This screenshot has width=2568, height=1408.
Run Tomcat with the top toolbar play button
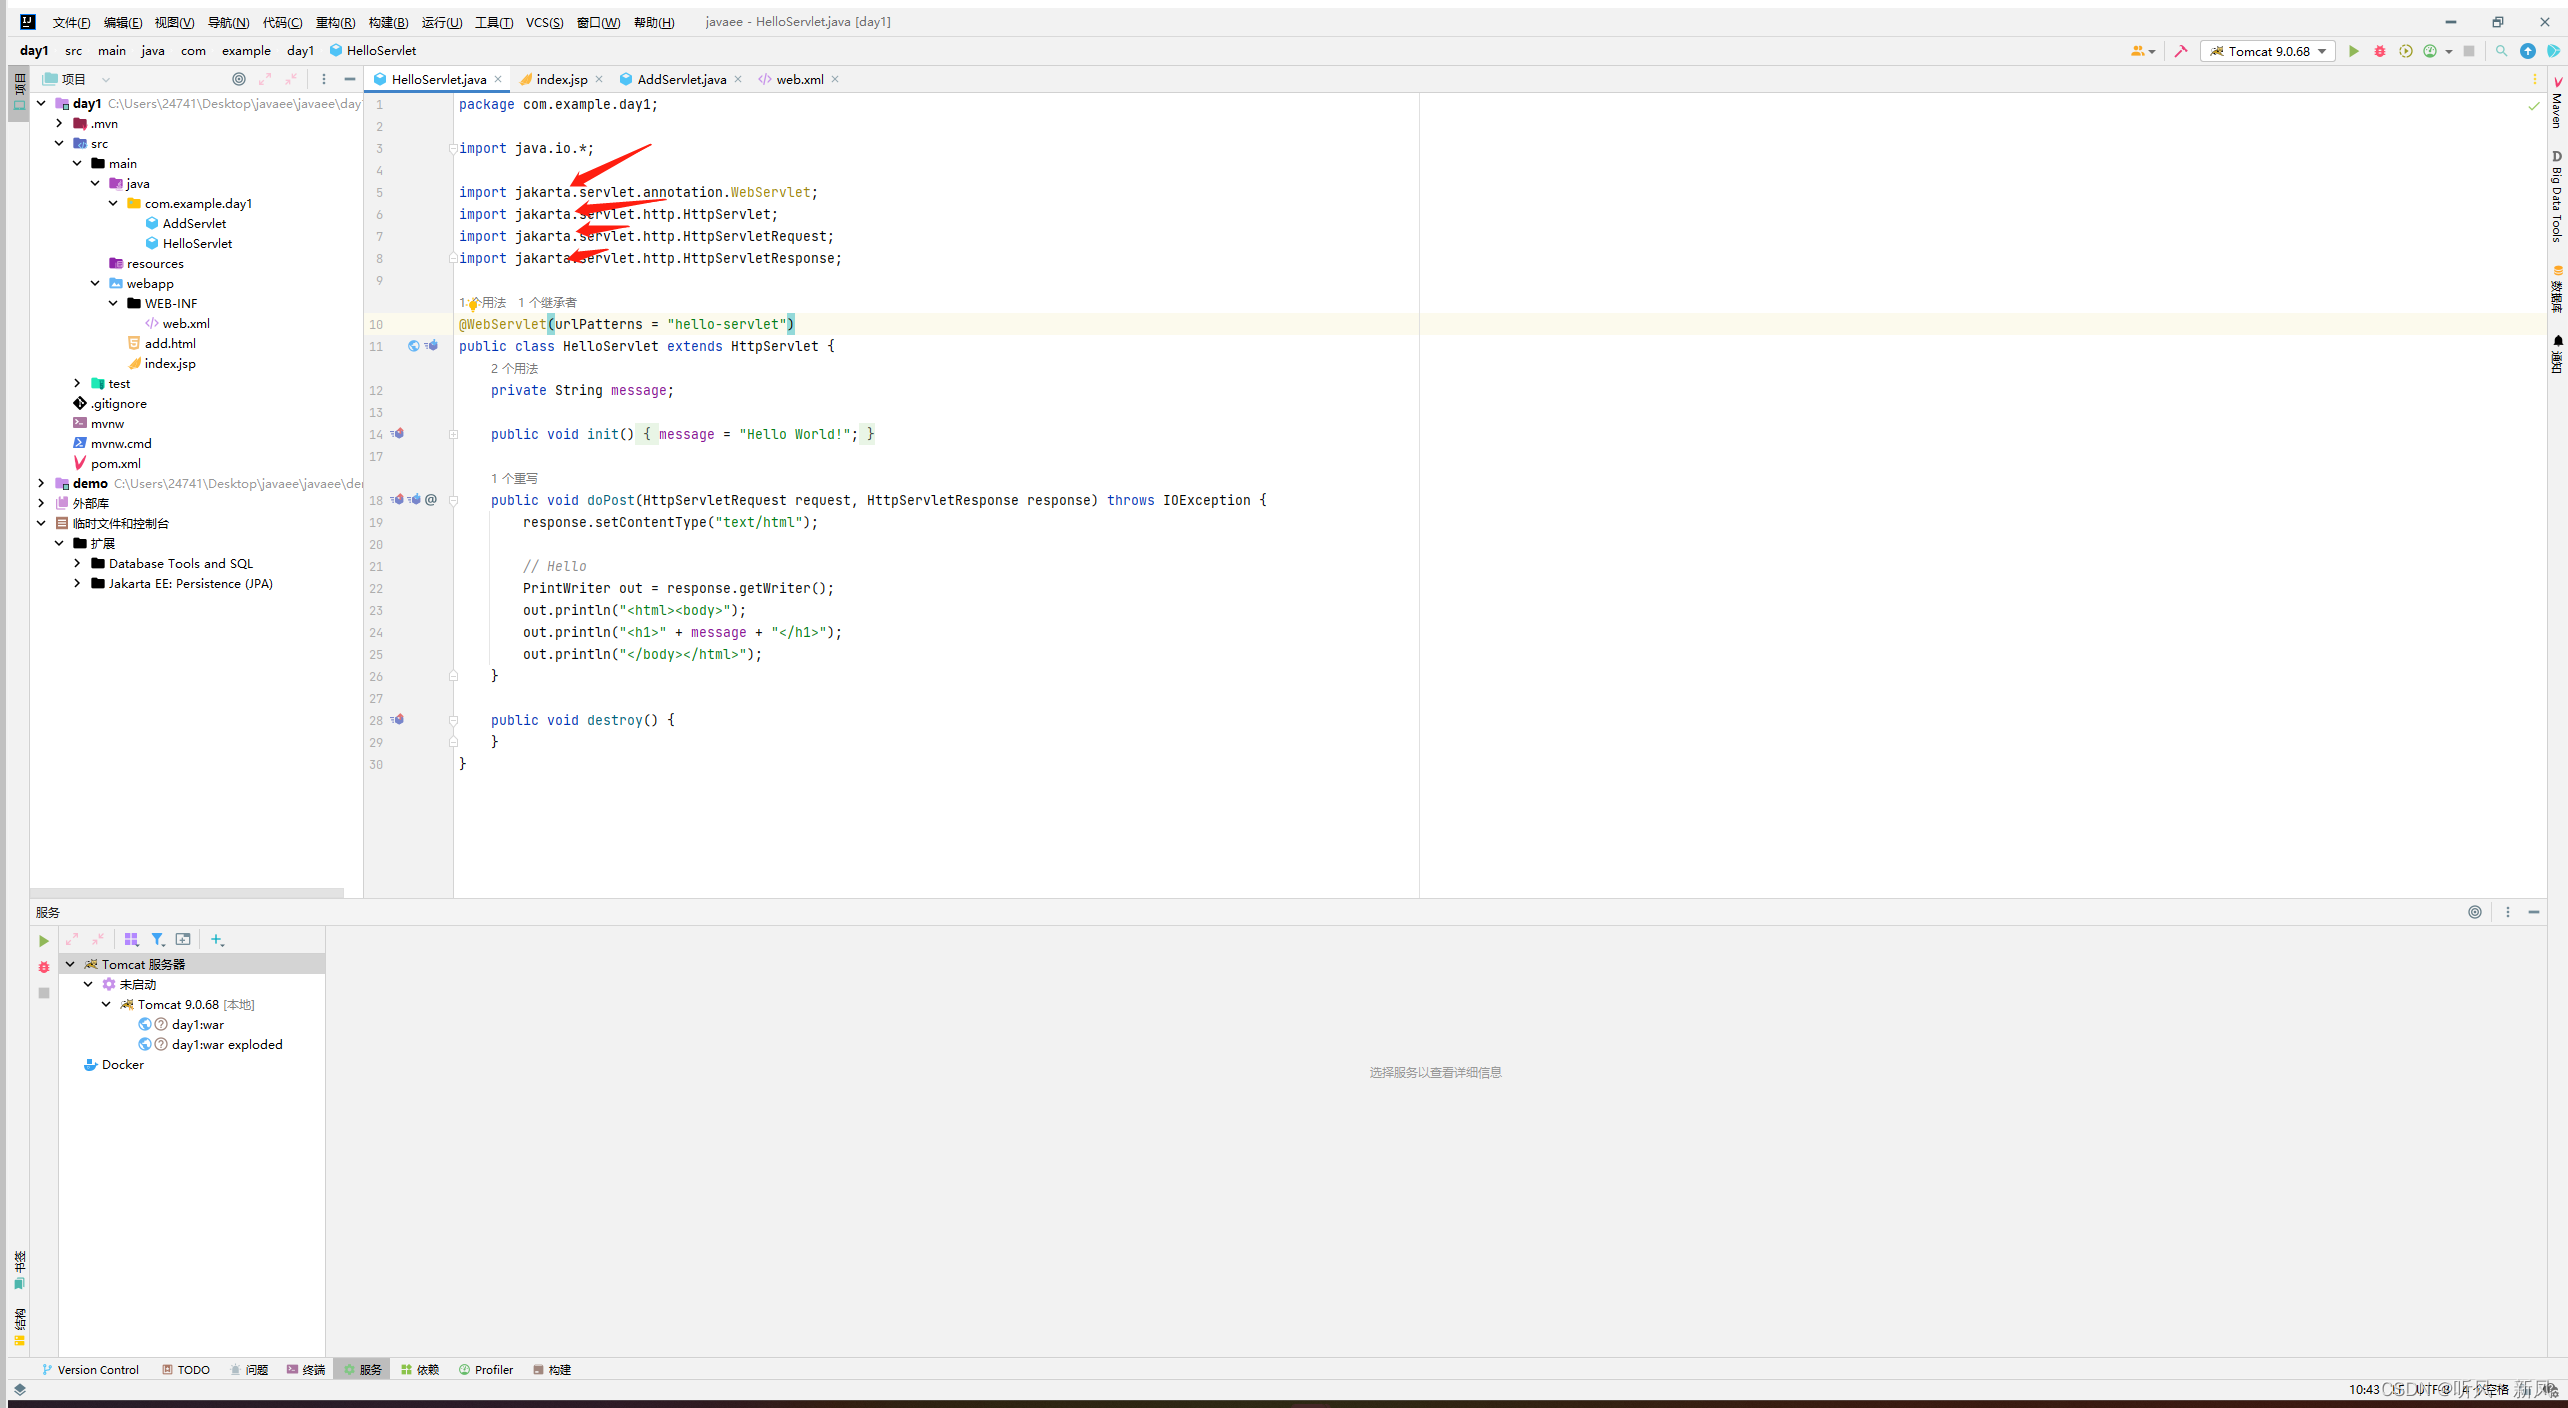click(x=2353, y=51)
